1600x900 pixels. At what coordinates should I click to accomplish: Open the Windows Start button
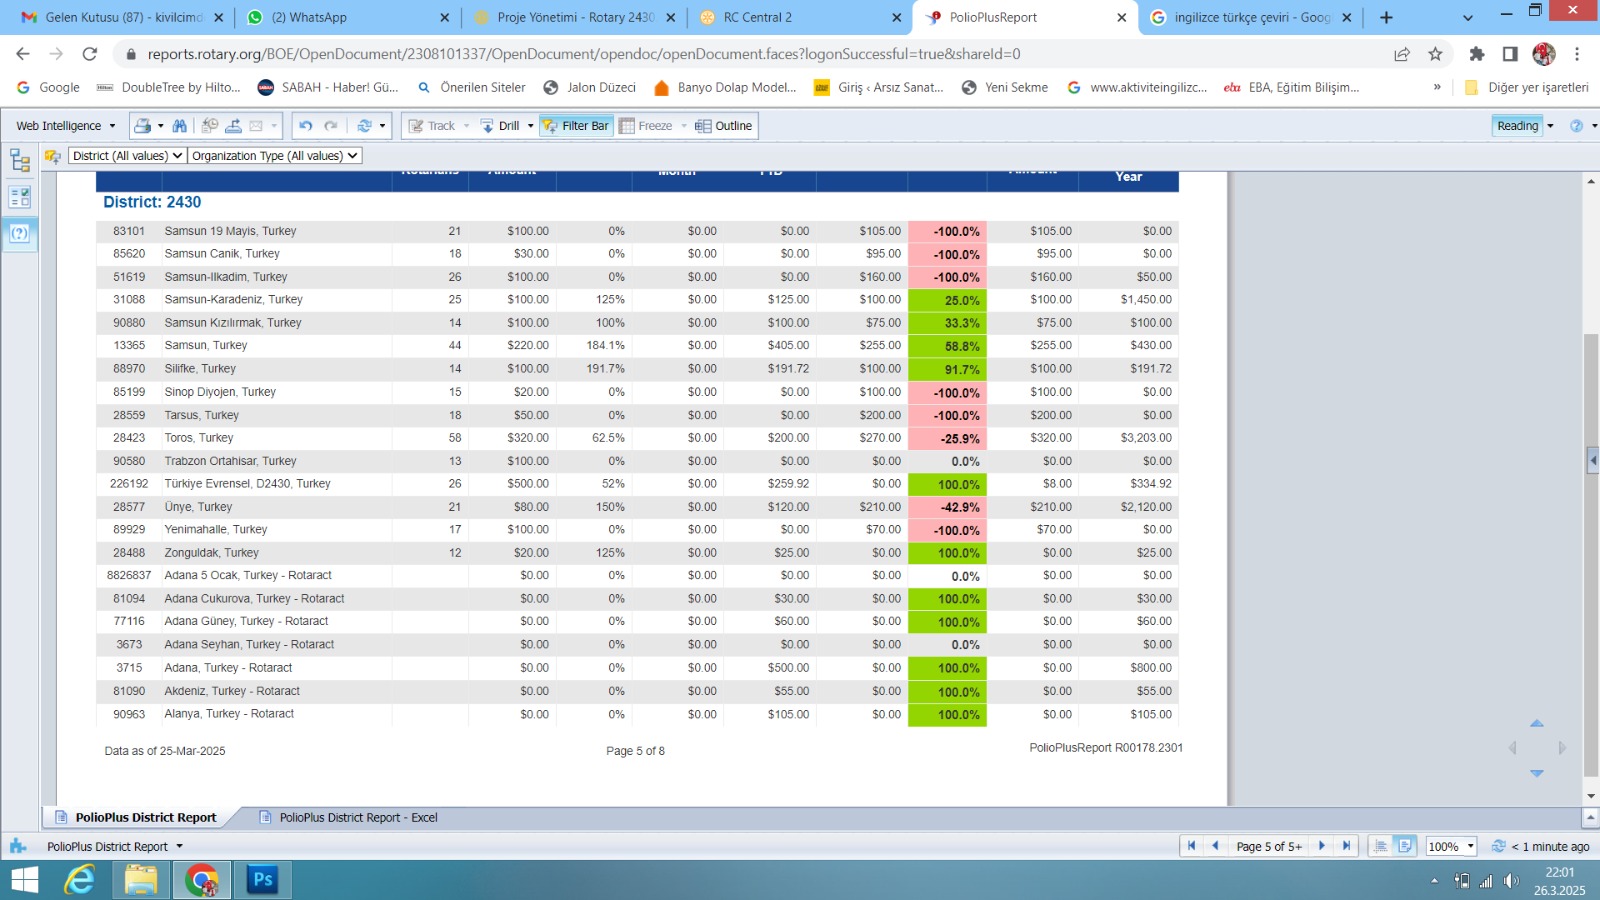pos(24,880)
